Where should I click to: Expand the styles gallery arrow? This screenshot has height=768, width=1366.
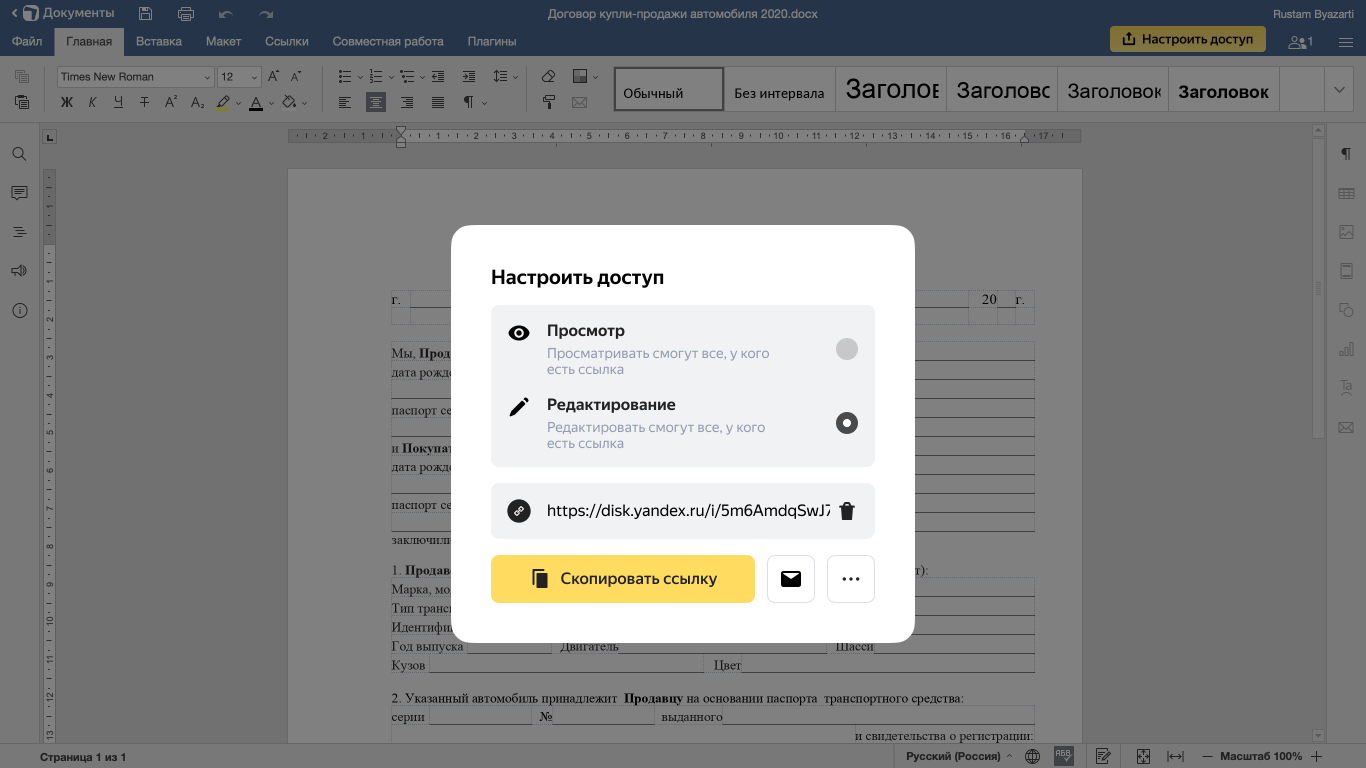pos(1340,90)
